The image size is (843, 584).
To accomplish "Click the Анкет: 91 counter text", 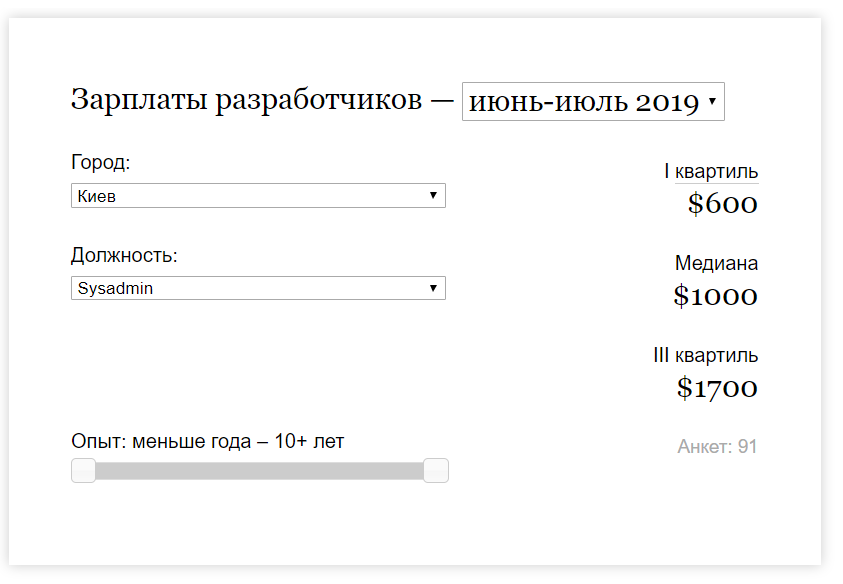I will (x=717, y=447).
